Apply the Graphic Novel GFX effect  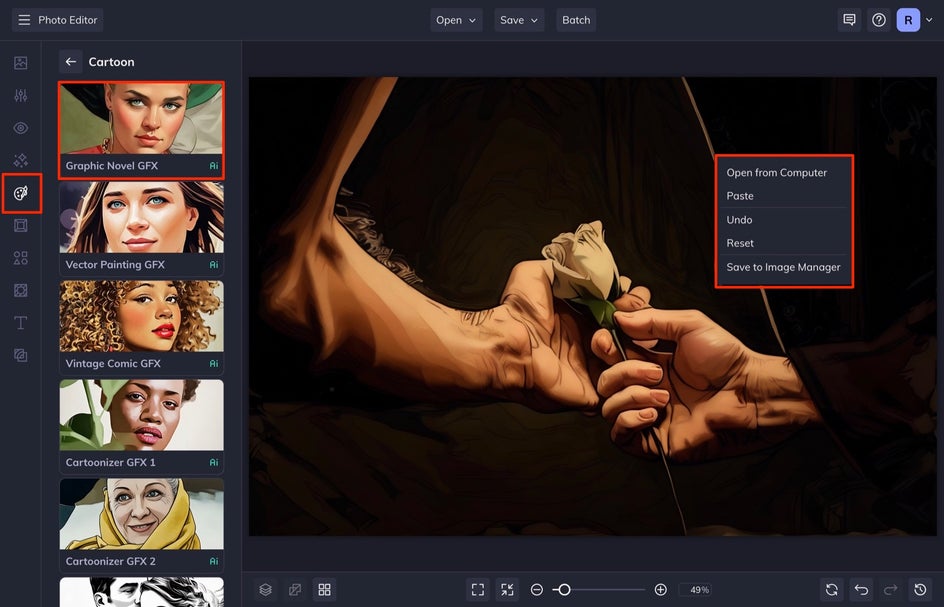pyautogui.click(x=141, y=130)
